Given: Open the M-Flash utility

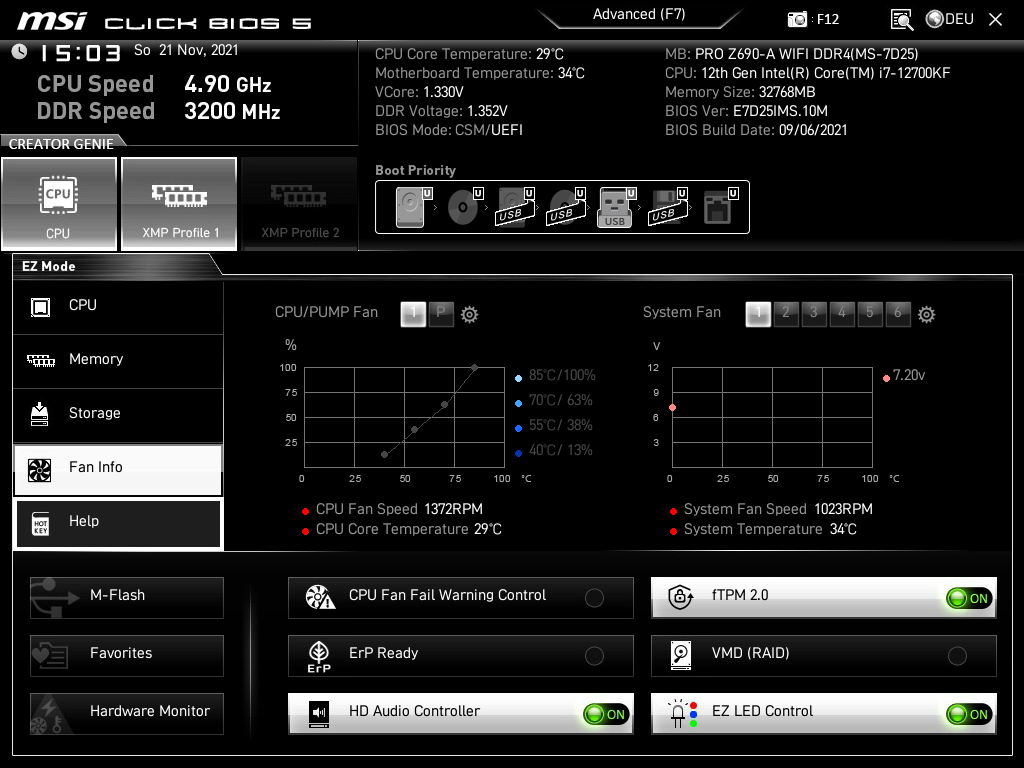Looking at the screenshot, I should (127, 598).
